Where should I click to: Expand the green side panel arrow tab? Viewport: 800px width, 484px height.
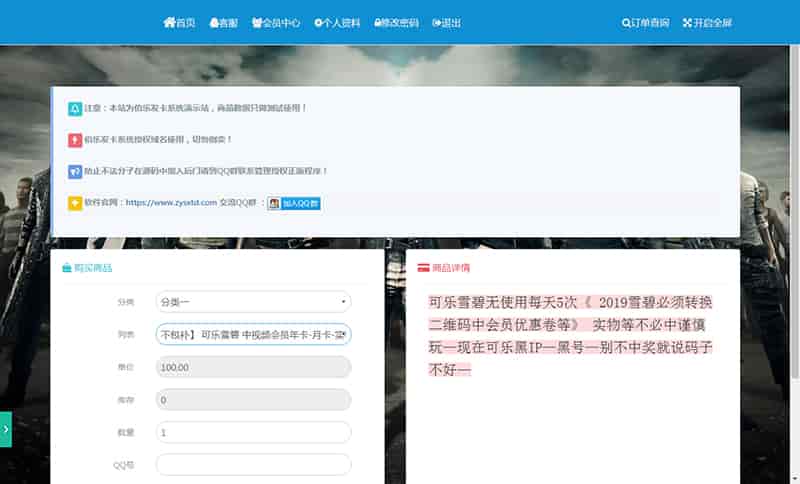6,429
